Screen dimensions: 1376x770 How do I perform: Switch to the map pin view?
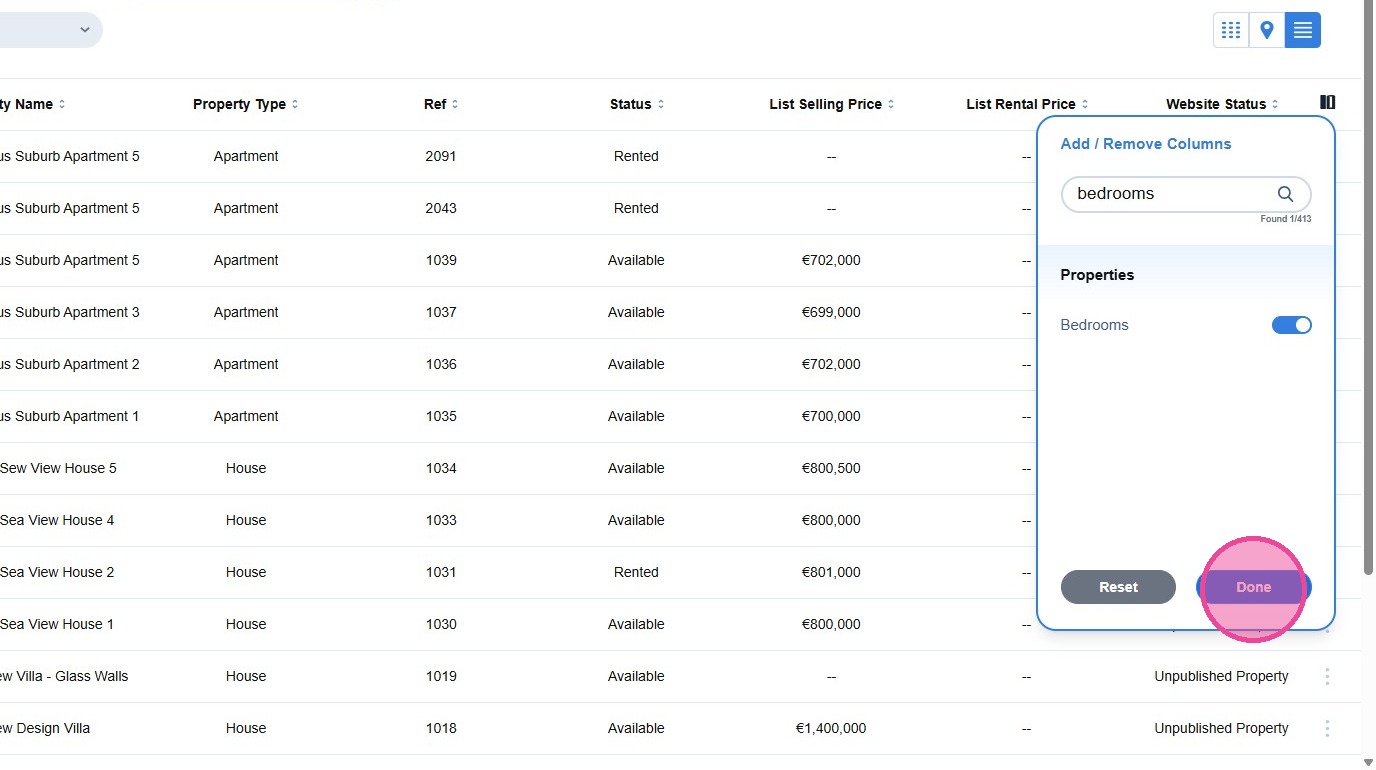tap(1267, 30)
